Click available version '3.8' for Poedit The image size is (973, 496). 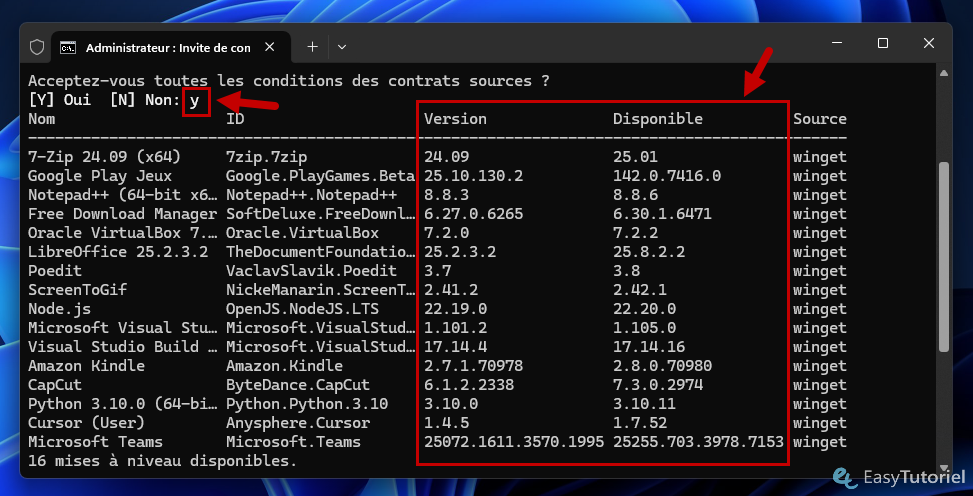tap(626, 271)
